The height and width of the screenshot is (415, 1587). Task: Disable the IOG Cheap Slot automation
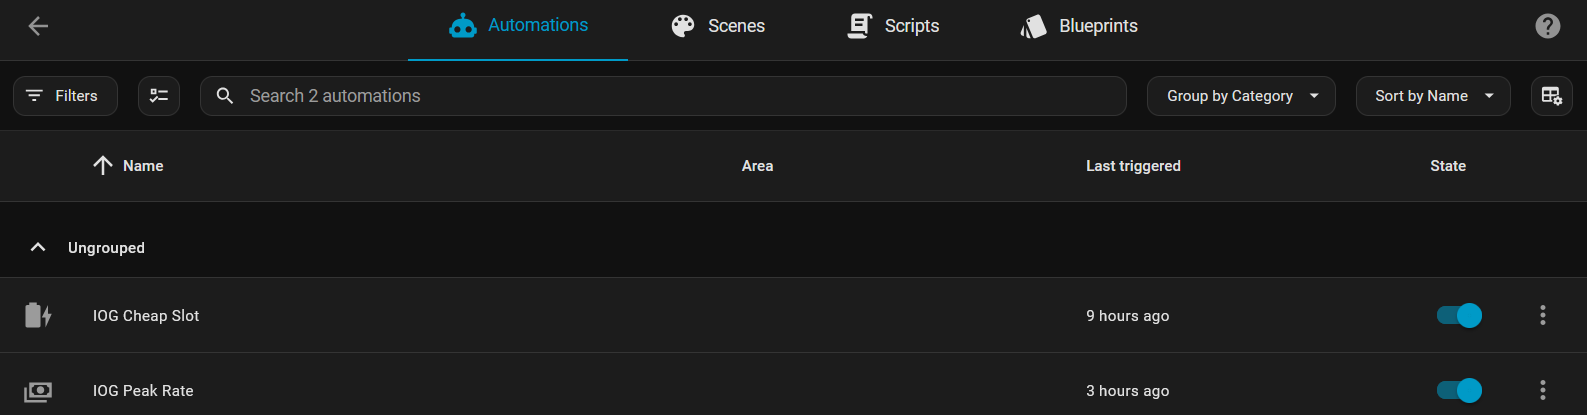[1459, 316]
